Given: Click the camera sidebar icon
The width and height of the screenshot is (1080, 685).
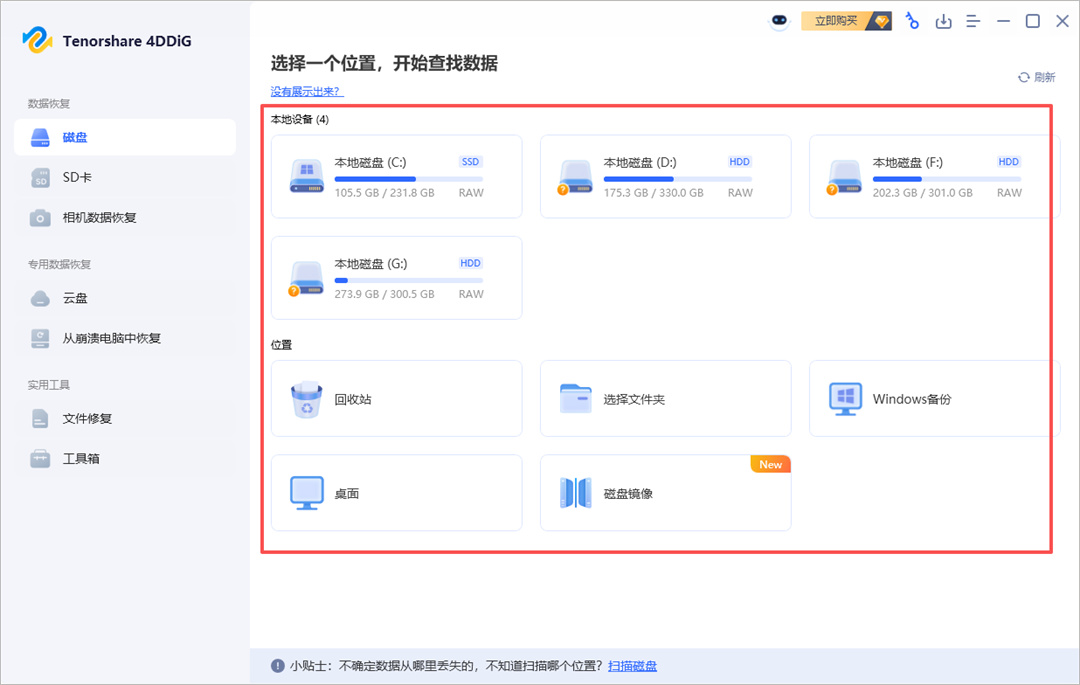Looking at the screenshot, I should click(x=40, y=218).
